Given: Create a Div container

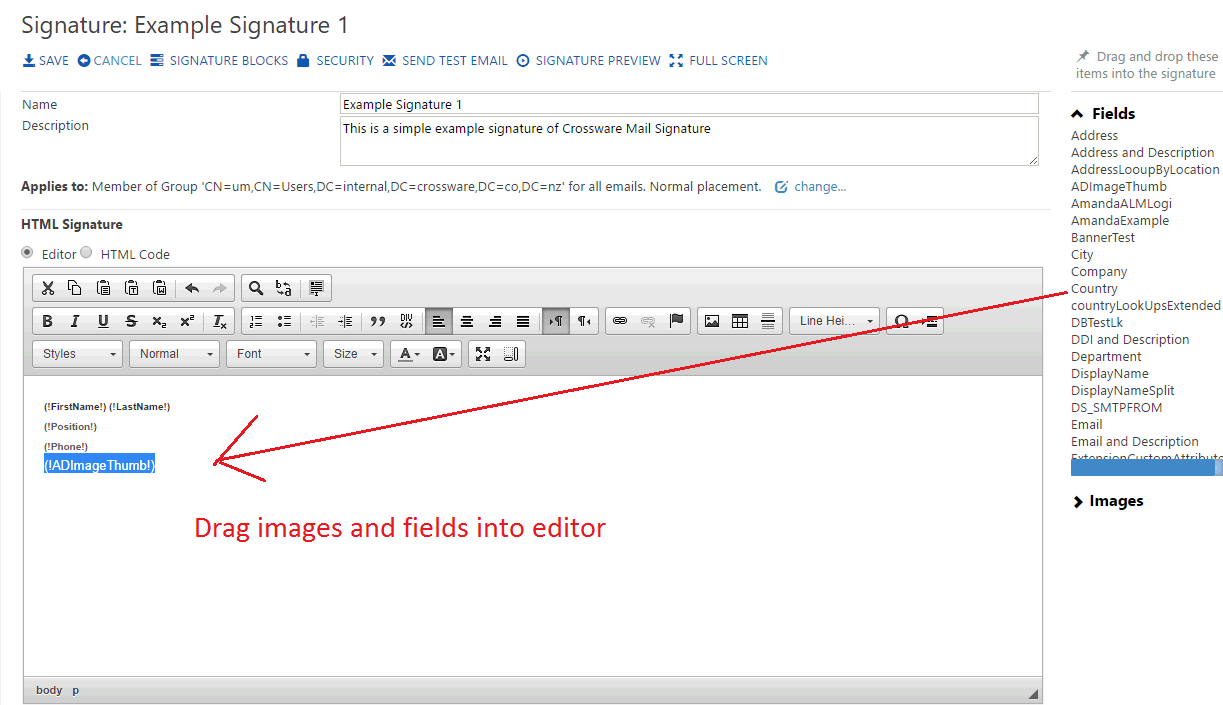Looking at the screenshot, I should pyautogui.click(x=406, y=321).
